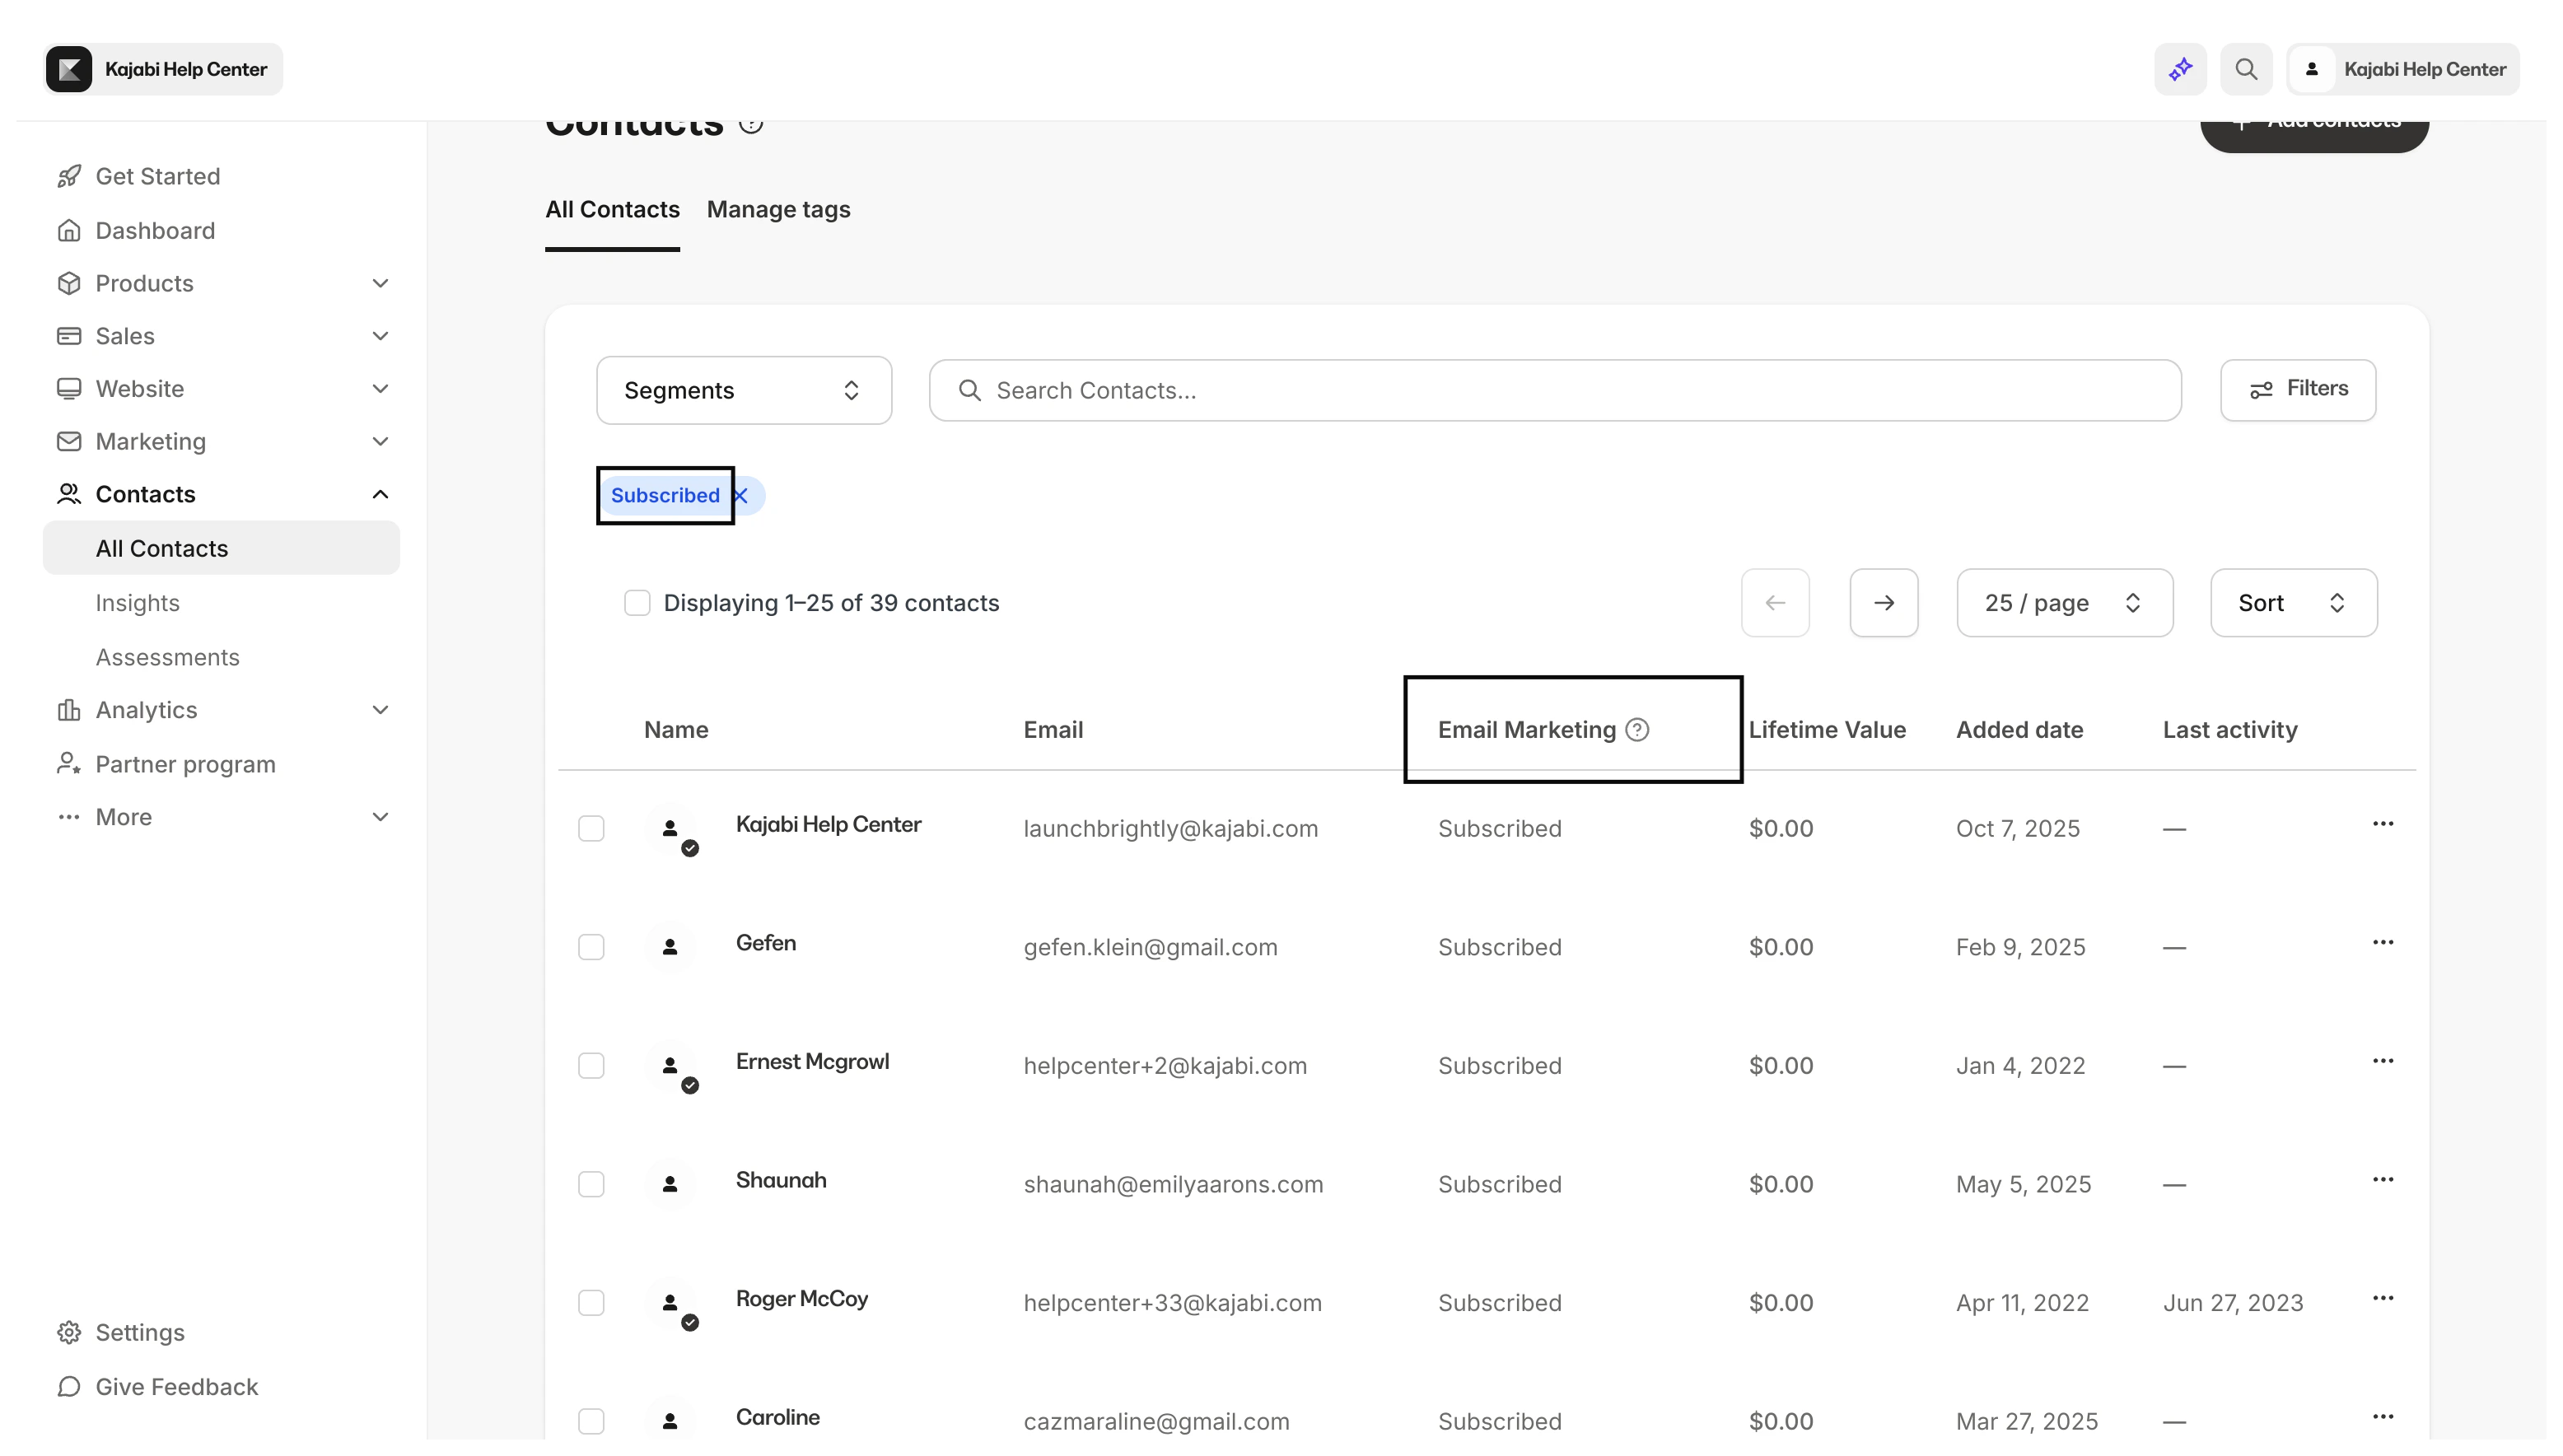2563x1456 pixels.
Task: Open Assessments in the sidebar
Action: [168, 657]
